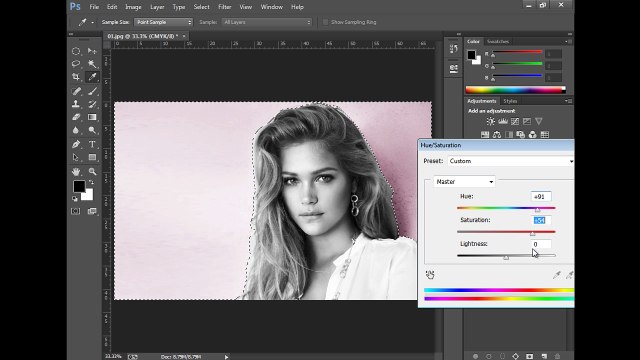Select the Path Selection tool

[x=76, y=157]
